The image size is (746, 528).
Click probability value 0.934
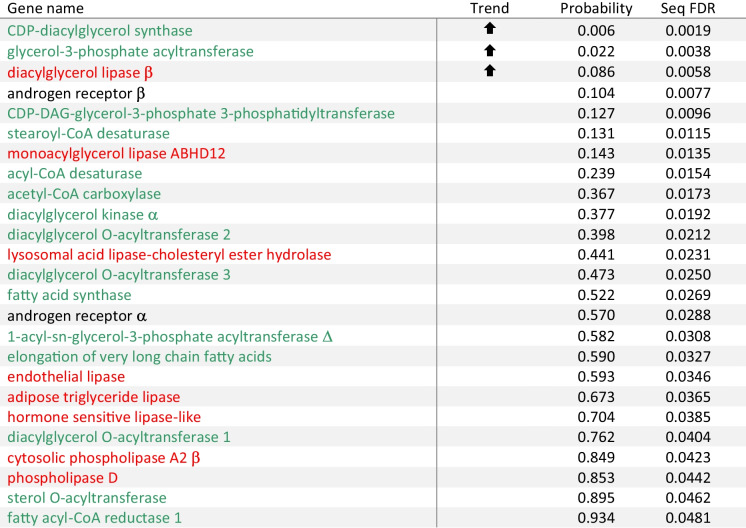pos(596,518)
